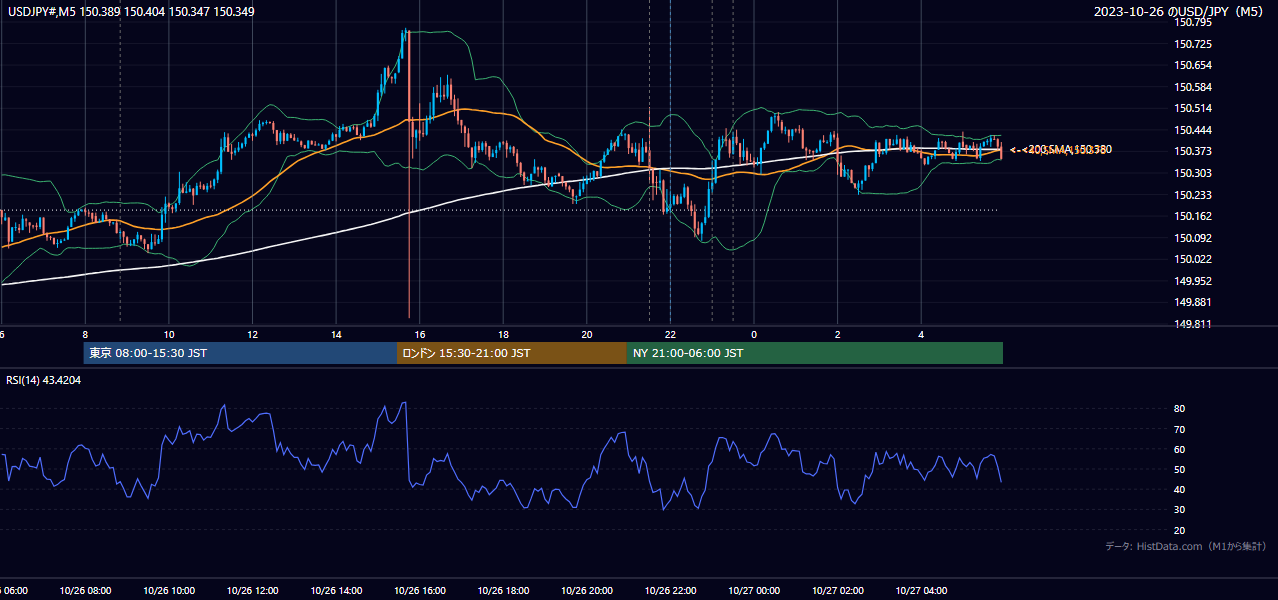Click the bottom date label 10/26 14:00
Screen dimensions: 1278x600
point(335,591)
